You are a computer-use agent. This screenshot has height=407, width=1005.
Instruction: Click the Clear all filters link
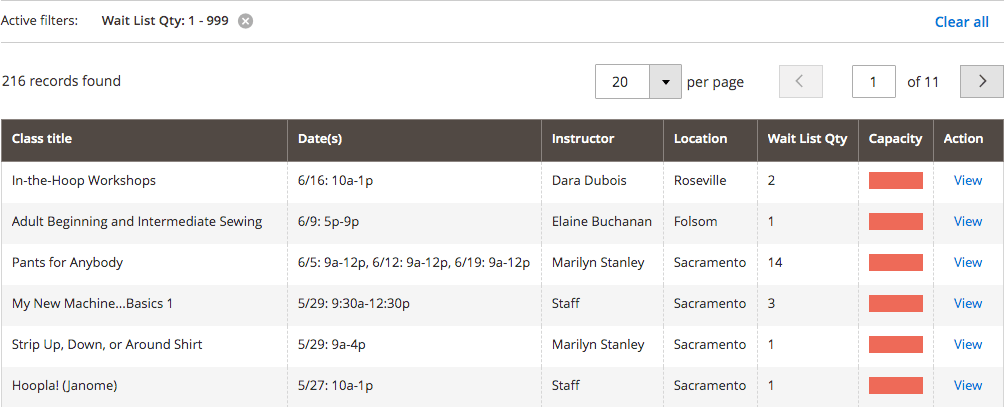[961, 21]
